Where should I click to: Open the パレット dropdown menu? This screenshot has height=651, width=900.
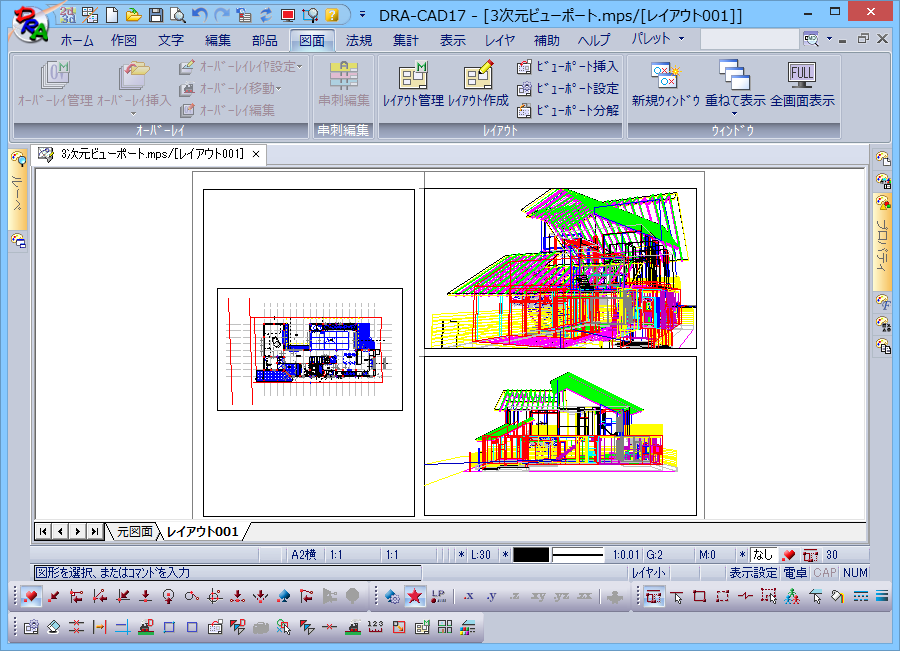[658, 39]
